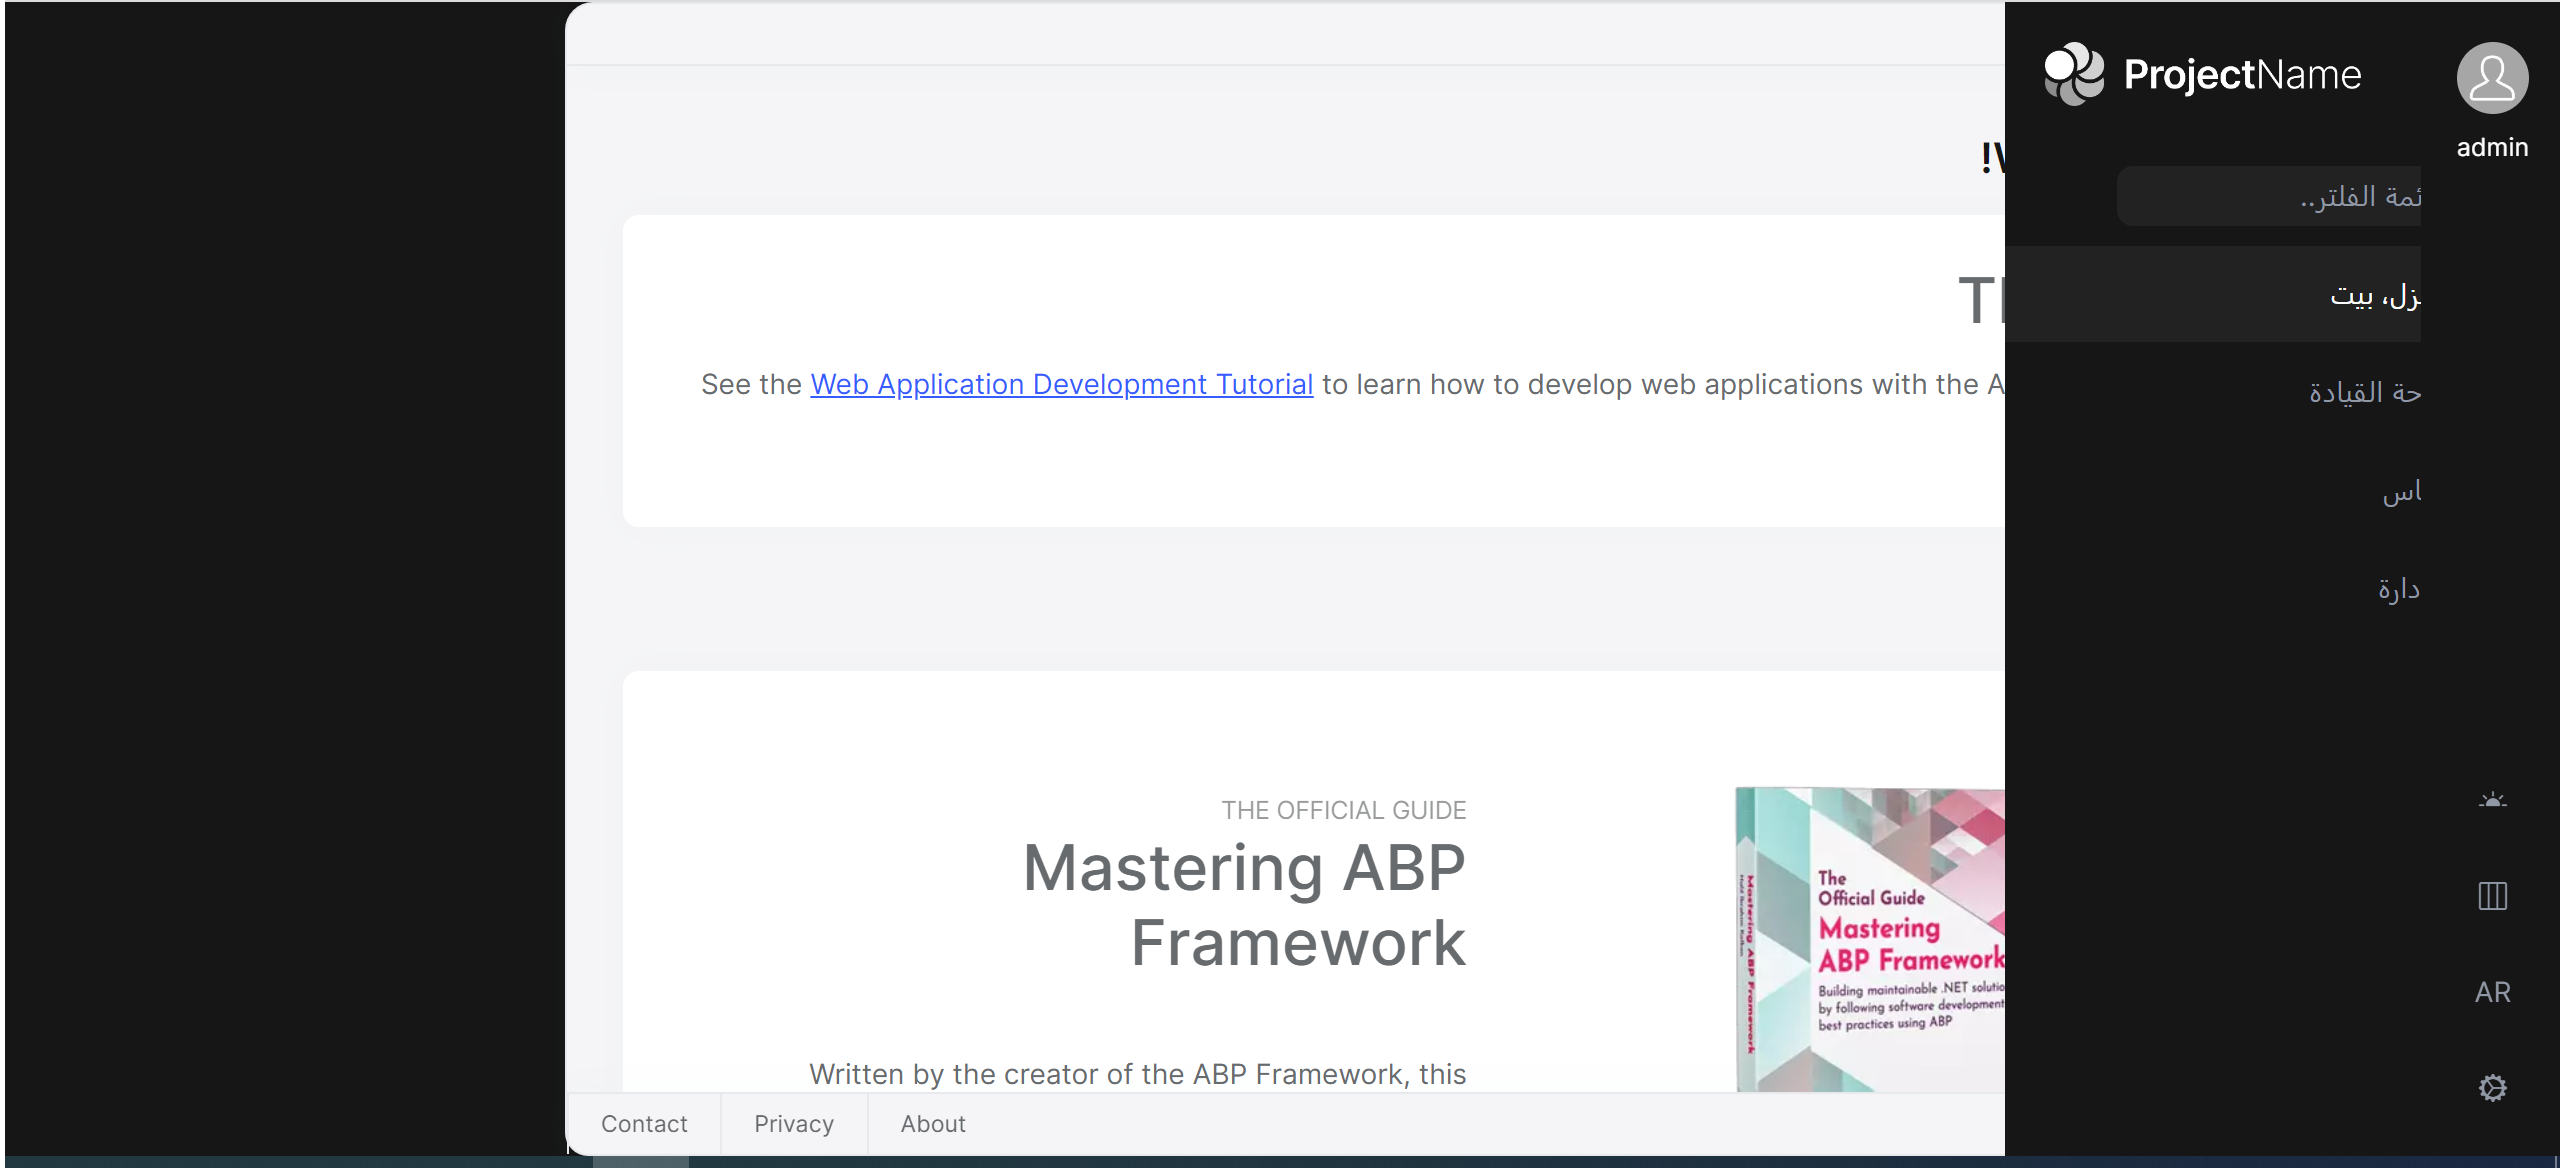The image size is (2566, 1168).
Task: Click the ProjectName flower logo icon
Action: tap(2074, 74)
